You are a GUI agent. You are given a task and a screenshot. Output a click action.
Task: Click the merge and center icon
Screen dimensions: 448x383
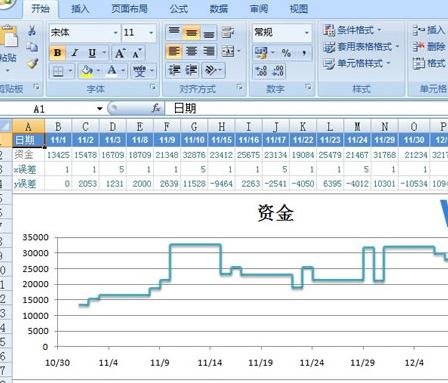228,51
